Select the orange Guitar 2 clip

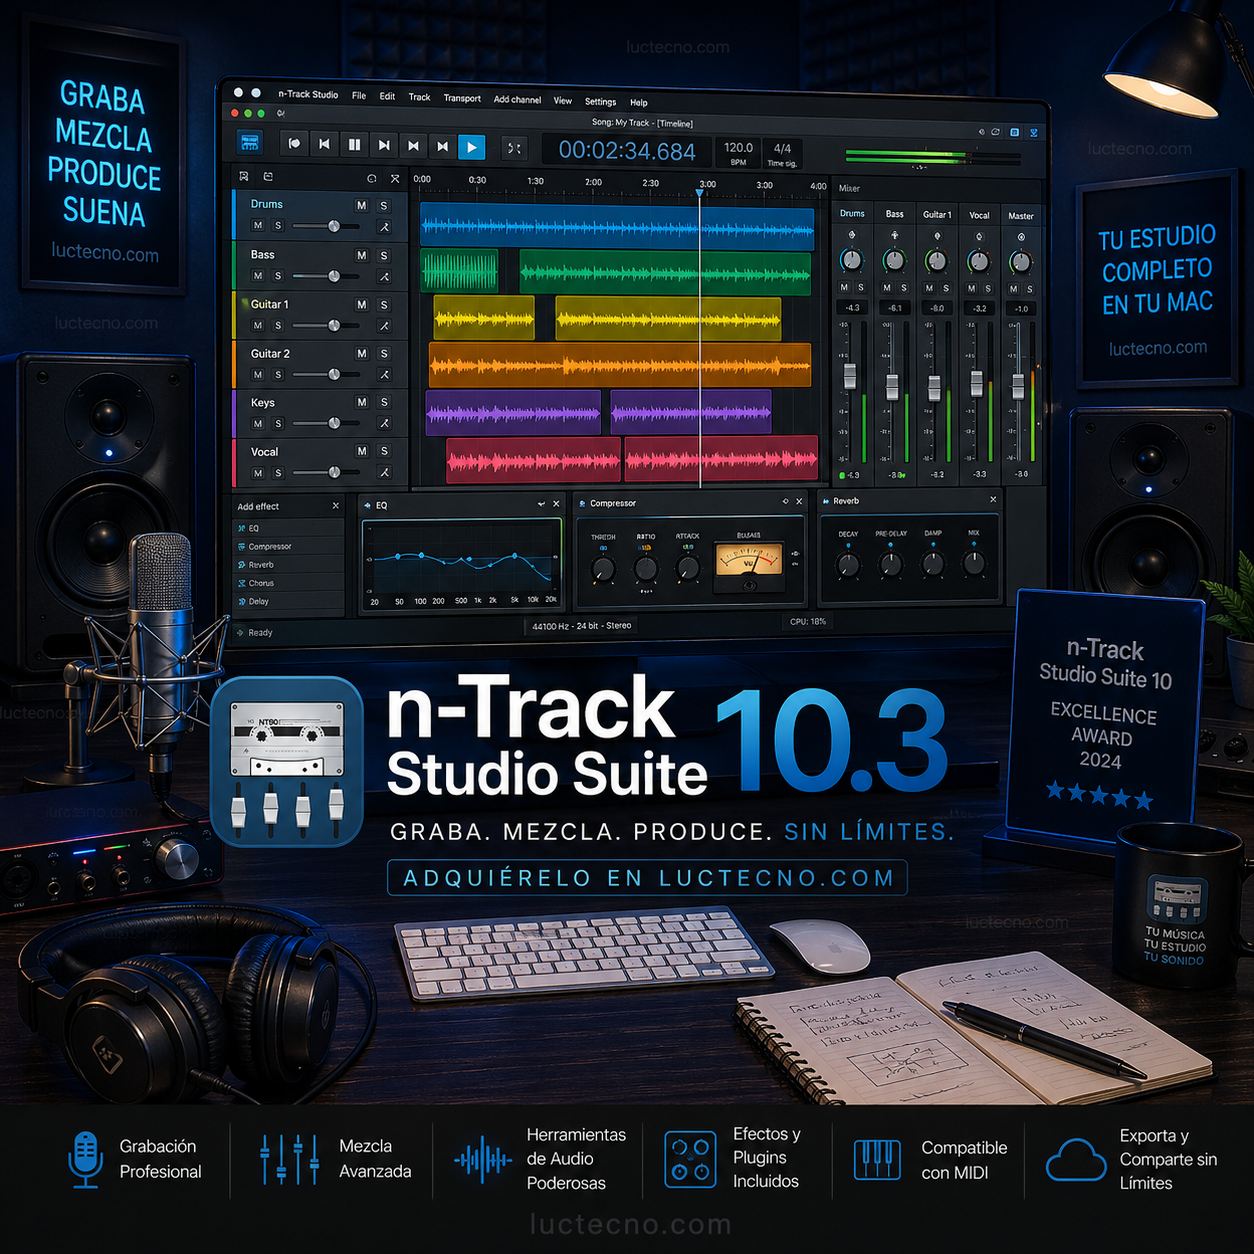tap(620, 365)
